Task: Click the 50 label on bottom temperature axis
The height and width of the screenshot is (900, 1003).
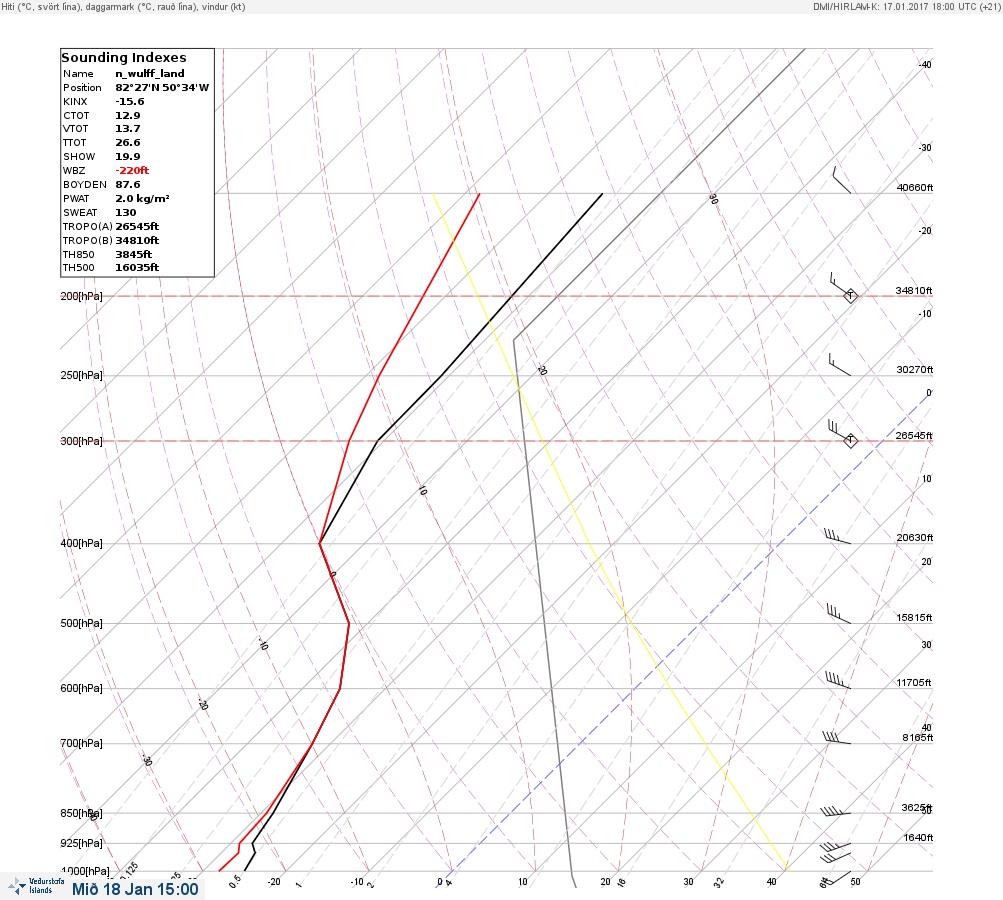Action: pyautogui.click(x=855, y=881)
